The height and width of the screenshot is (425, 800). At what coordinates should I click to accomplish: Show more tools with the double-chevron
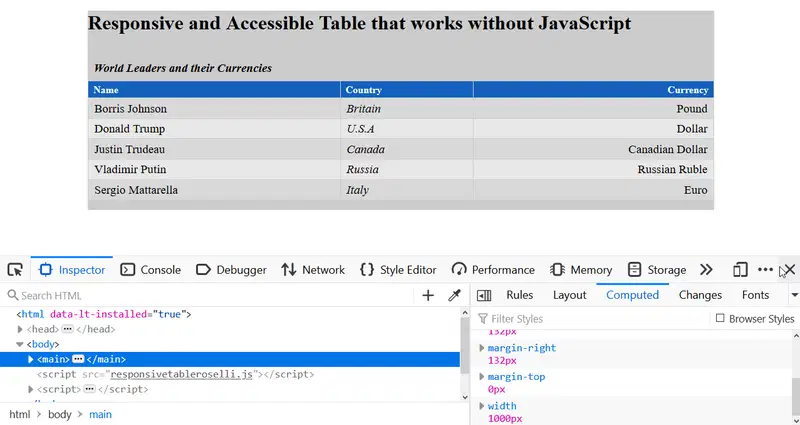[x=706, y=269]
